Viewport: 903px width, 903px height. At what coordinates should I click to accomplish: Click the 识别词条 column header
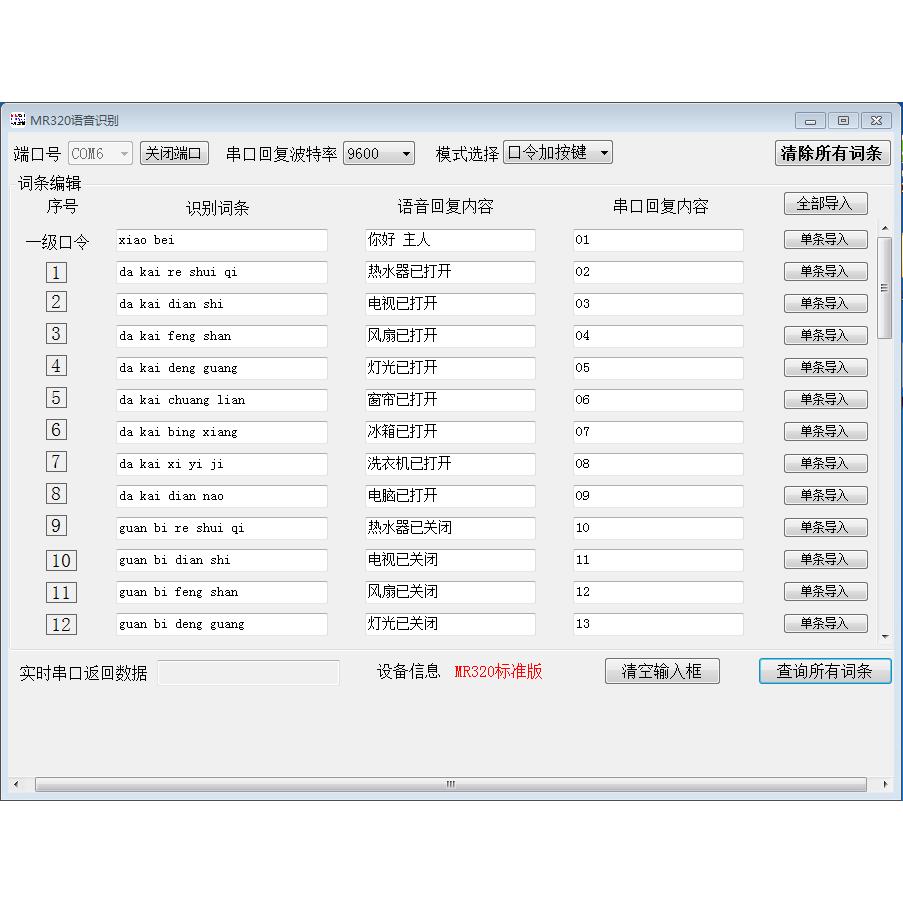[217, 208]
